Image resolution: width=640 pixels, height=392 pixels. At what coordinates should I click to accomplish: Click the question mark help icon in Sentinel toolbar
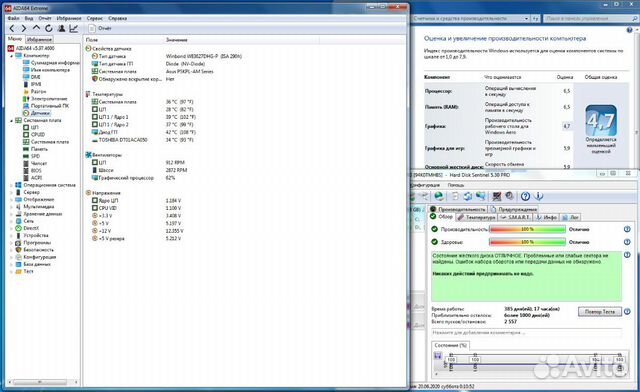[x=525, y=196]
